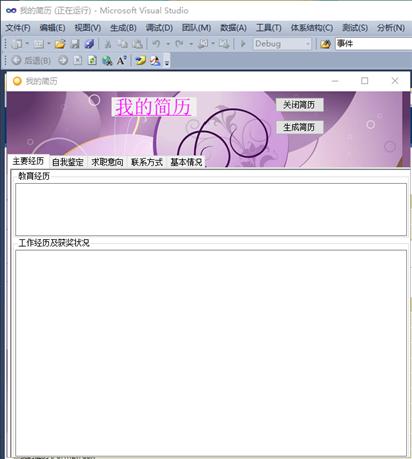412x459 pixels.
Task: Switch to the 联系方式 tab
Action: pyautogui.click(x=147, y=162)
